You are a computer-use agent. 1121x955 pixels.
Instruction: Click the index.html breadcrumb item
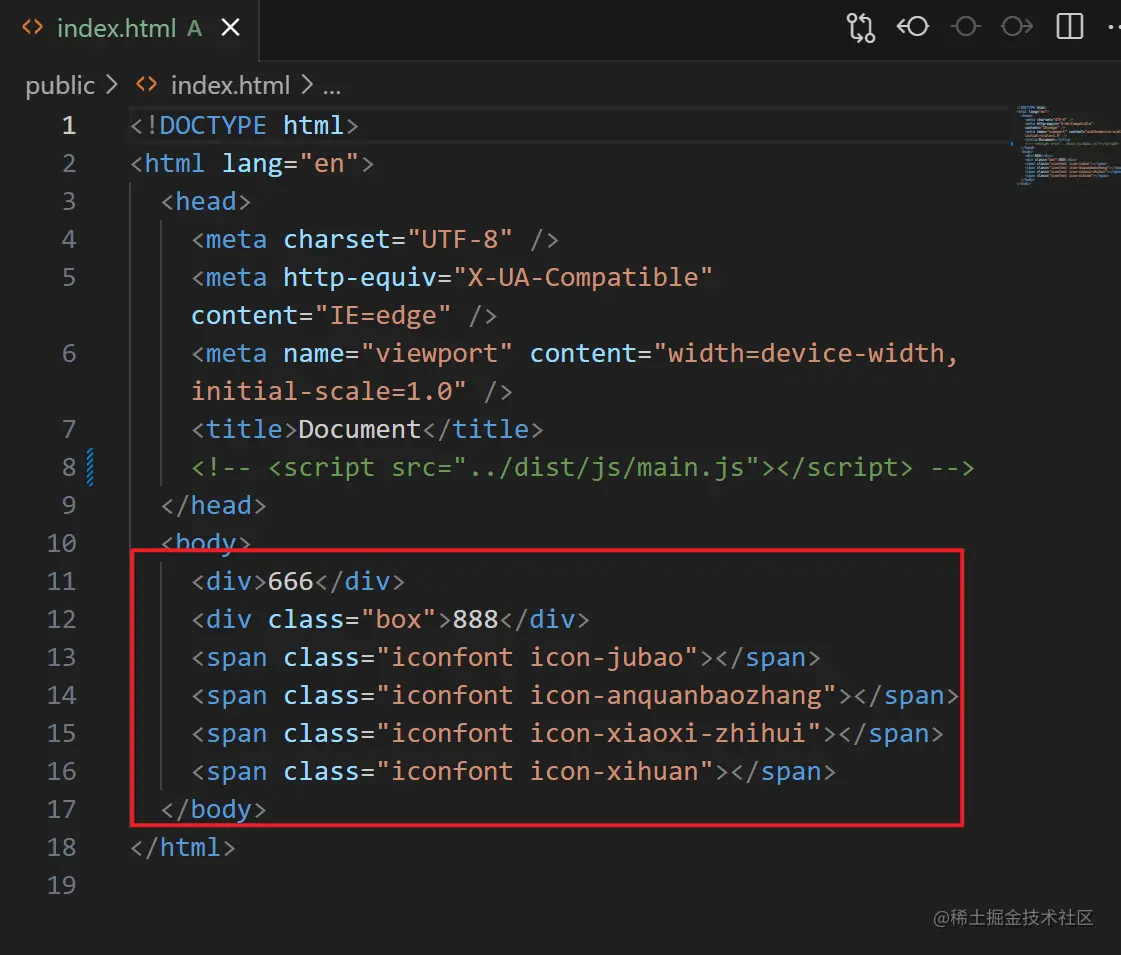click(x=230, y=85)
